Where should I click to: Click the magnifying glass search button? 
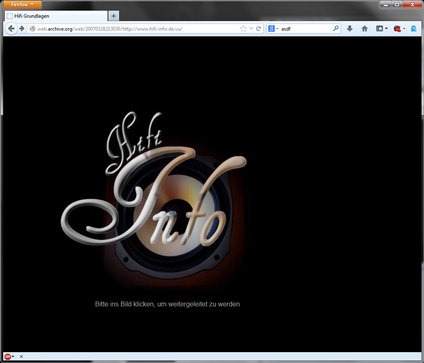click(336, 29)
